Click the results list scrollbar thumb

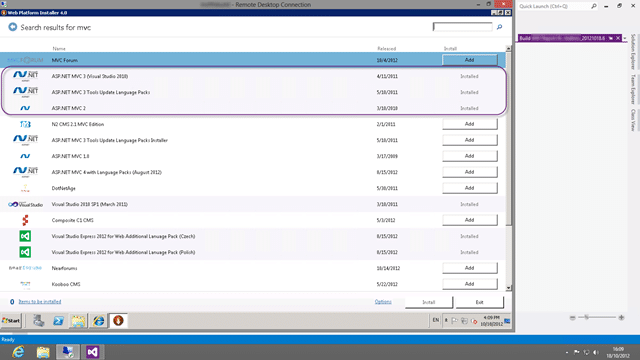tap(508, 138)
